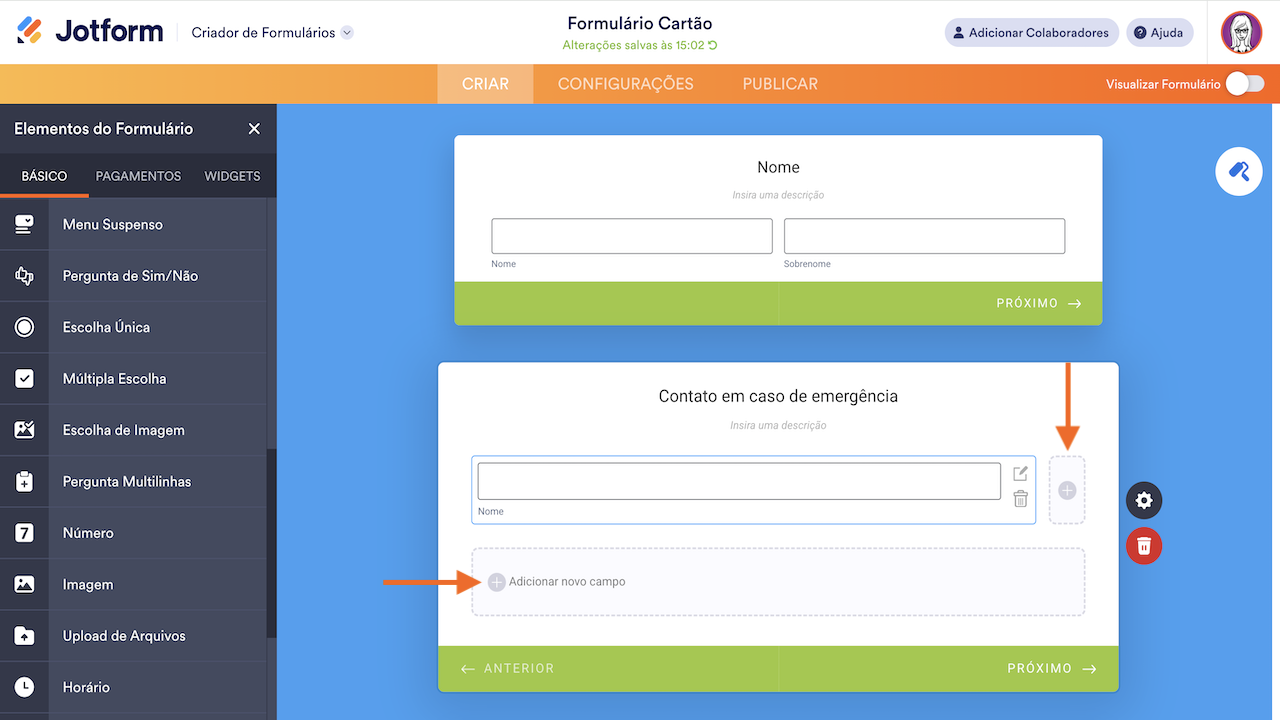The image size is (1280, 720).
Task: Open the form designer paint roller
Action: [1239, 172]
